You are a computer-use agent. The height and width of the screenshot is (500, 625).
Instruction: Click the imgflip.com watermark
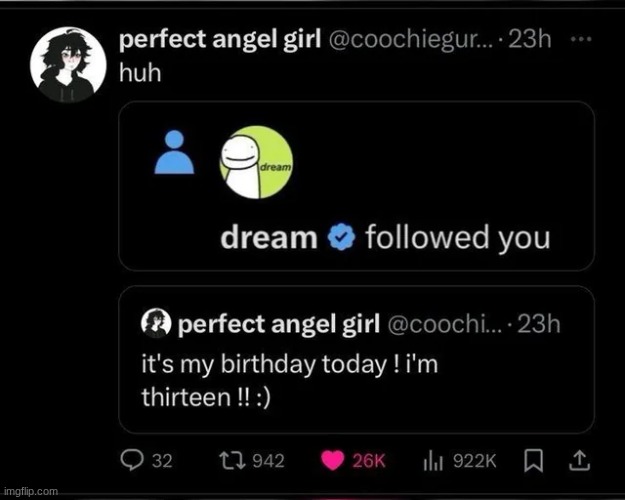click(30, 492)
